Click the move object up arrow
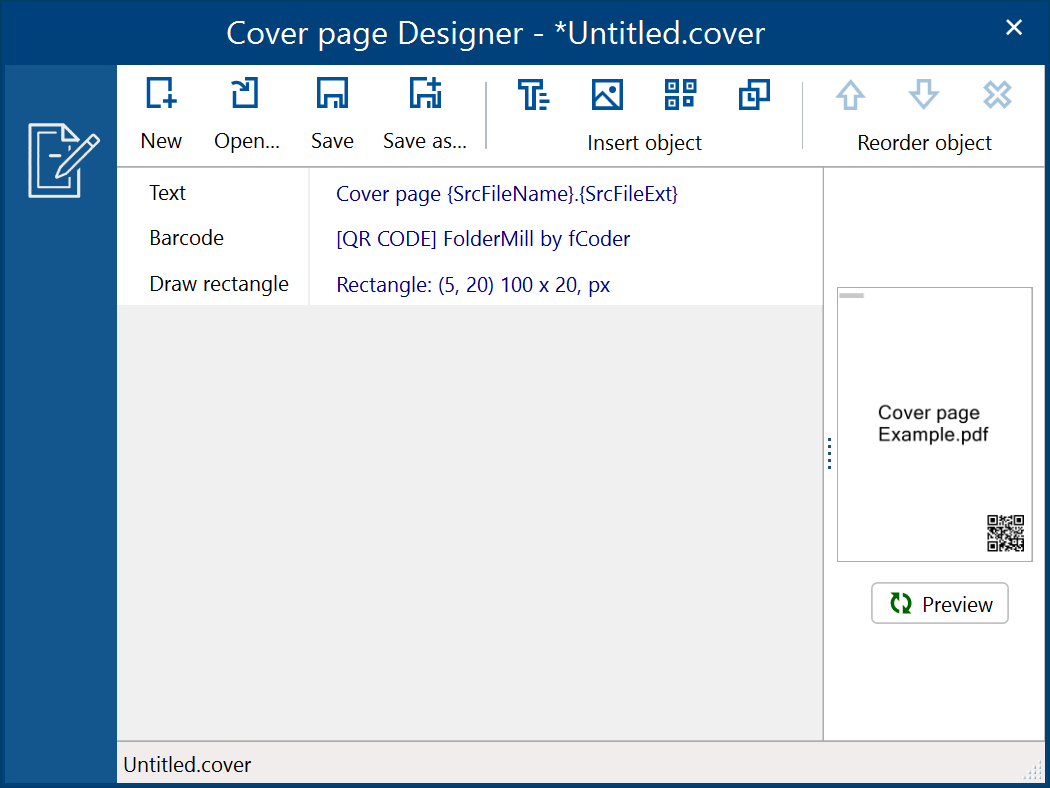Image resolution: width=1050 pixels, height=788 pixels. pyautogui.click(x=850, y=95)
